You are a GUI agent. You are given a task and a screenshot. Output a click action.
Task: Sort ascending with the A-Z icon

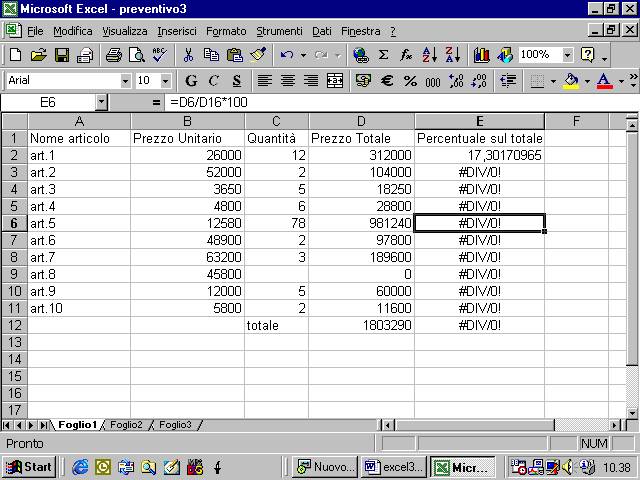click(x=430, y=55)
